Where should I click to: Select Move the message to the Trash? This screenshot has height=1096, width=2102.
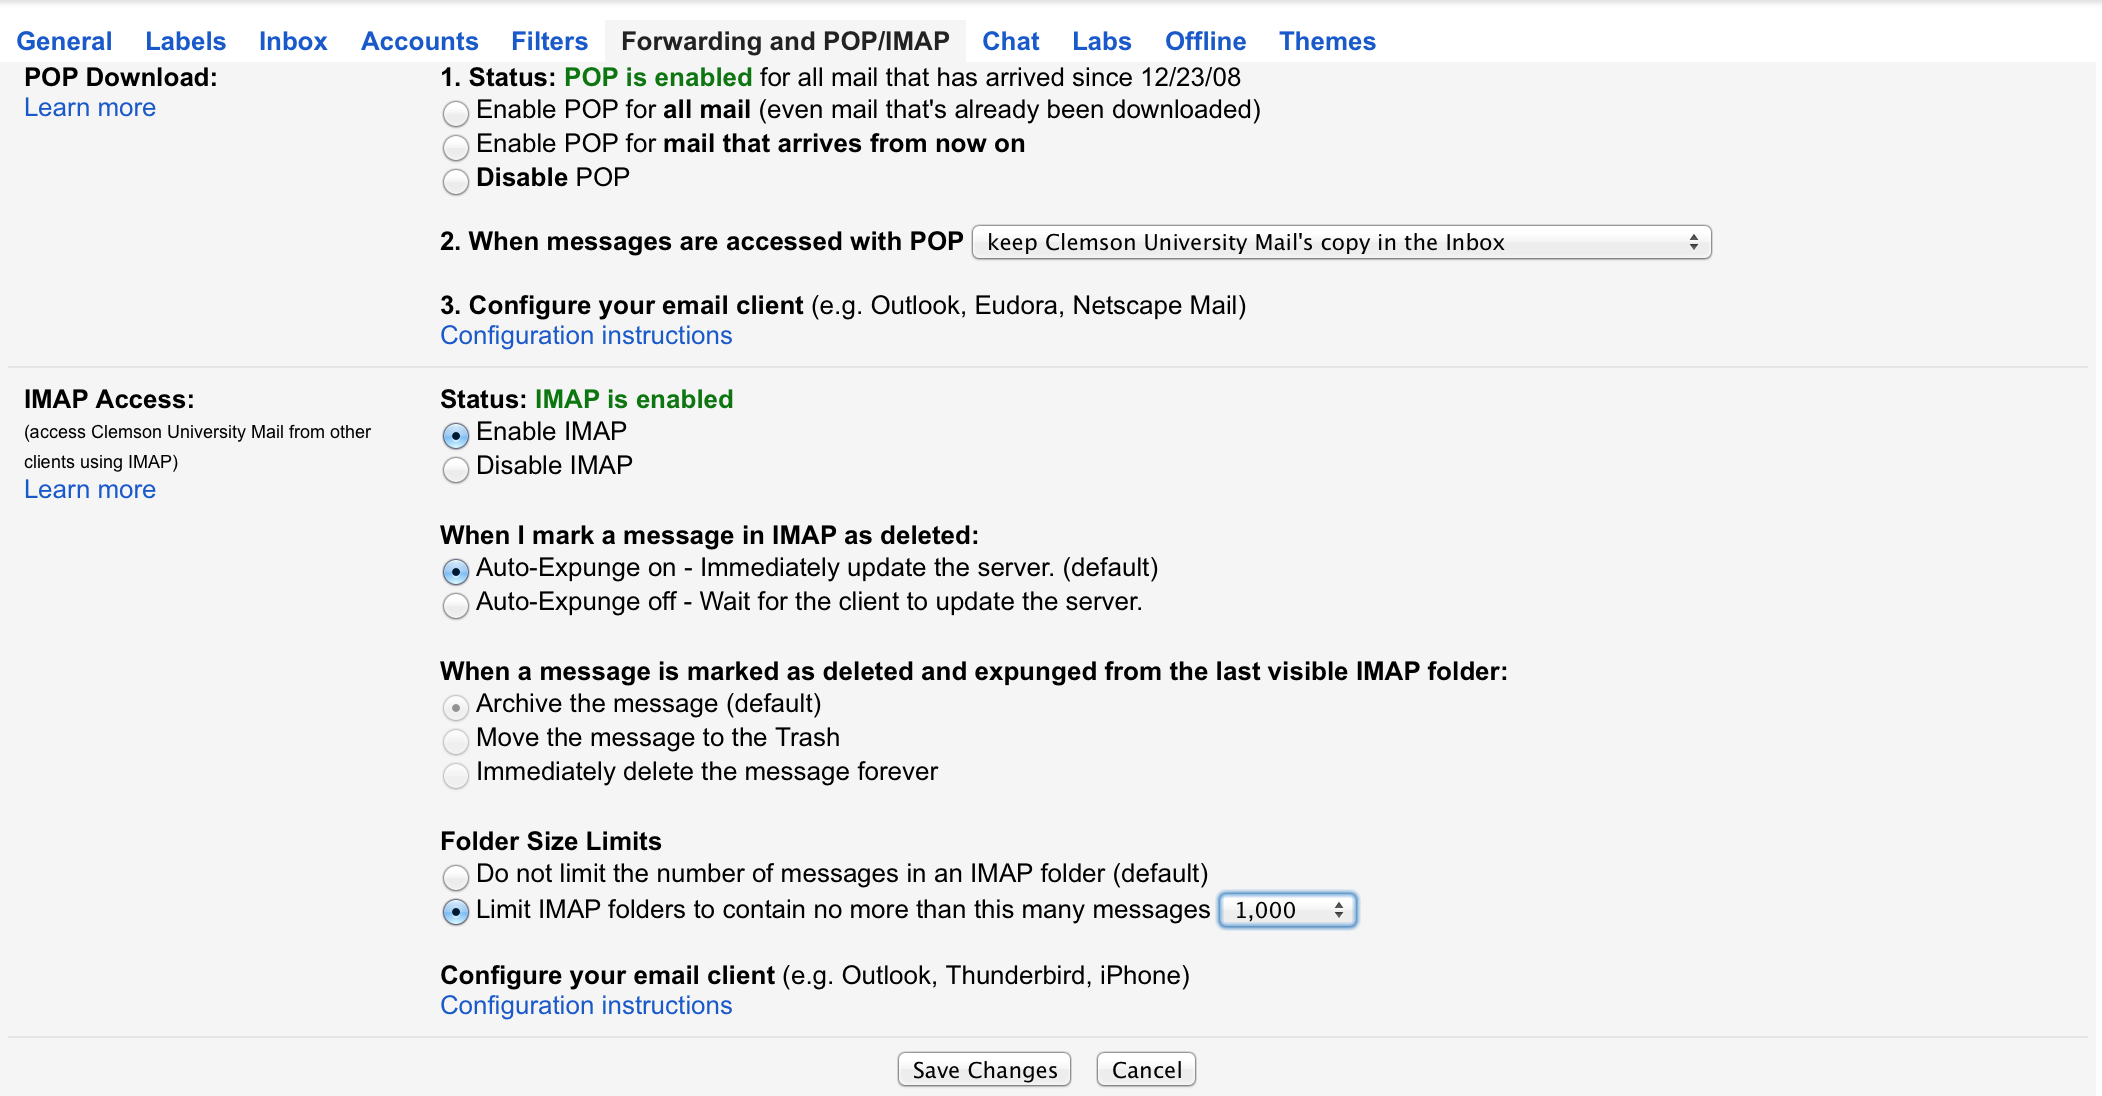point(455,741)
